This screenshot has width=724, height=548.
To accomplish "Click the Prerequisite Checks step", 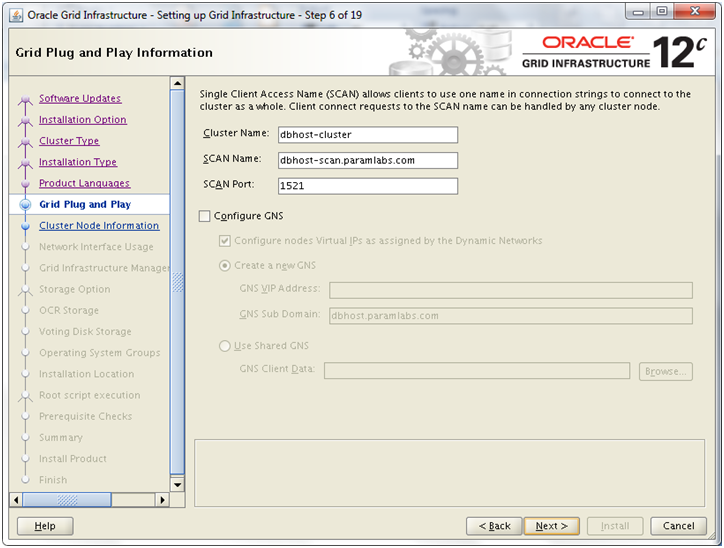I will tap(85, 417).
